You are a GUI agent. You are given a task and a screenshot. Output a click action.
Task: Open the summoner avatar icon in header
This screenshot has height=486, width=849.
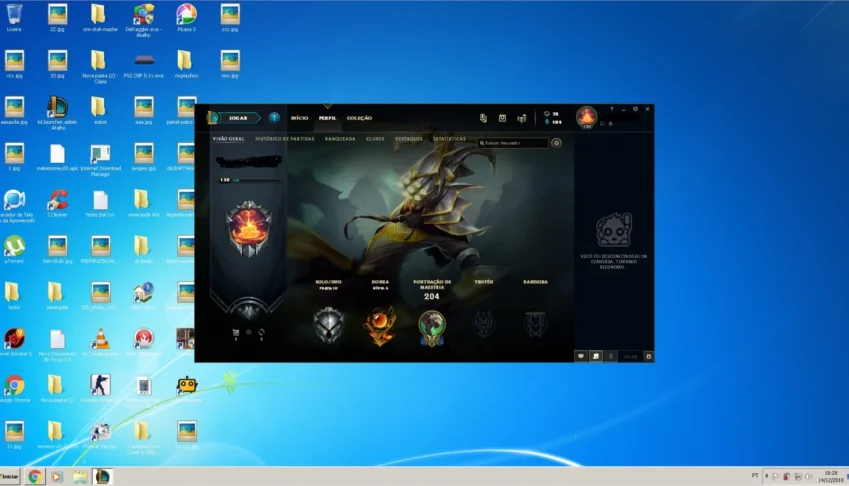tap(586, 117)
